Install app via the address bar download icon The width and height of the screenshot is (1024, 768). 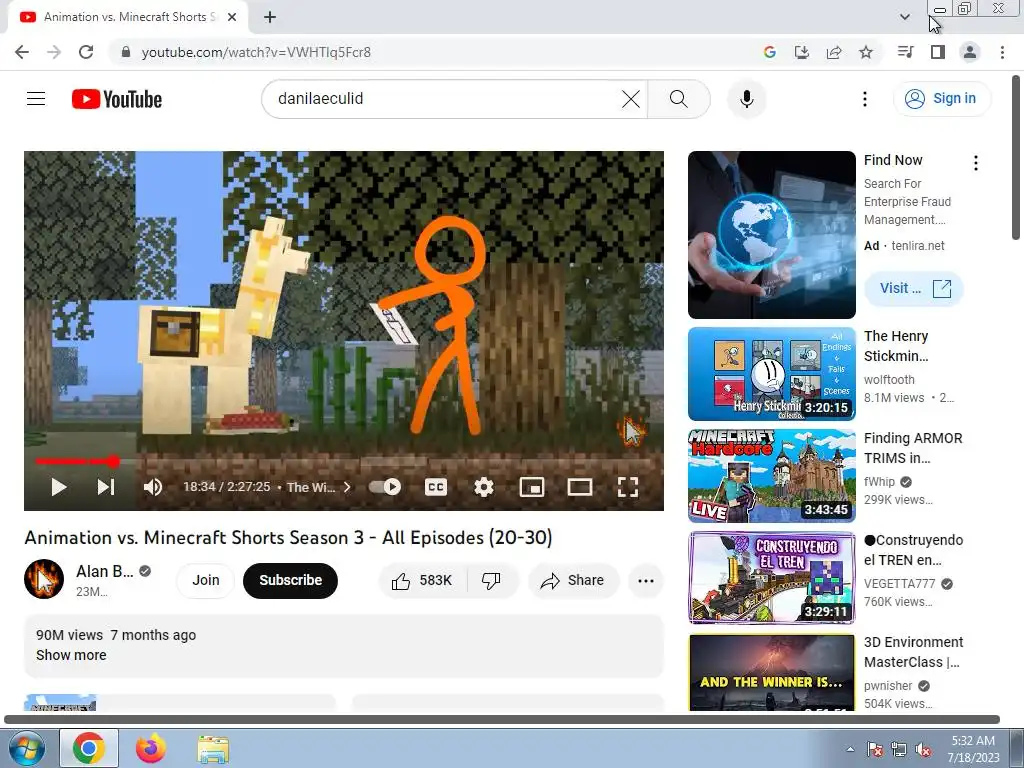pyautogui.click(x=802, y=52)
